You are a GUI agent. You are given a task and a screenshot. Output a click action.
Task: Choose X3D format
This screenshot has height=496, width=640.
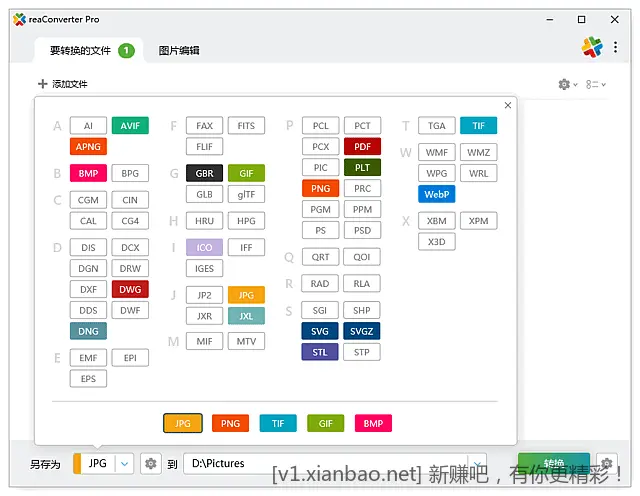(x=437, y=242)
